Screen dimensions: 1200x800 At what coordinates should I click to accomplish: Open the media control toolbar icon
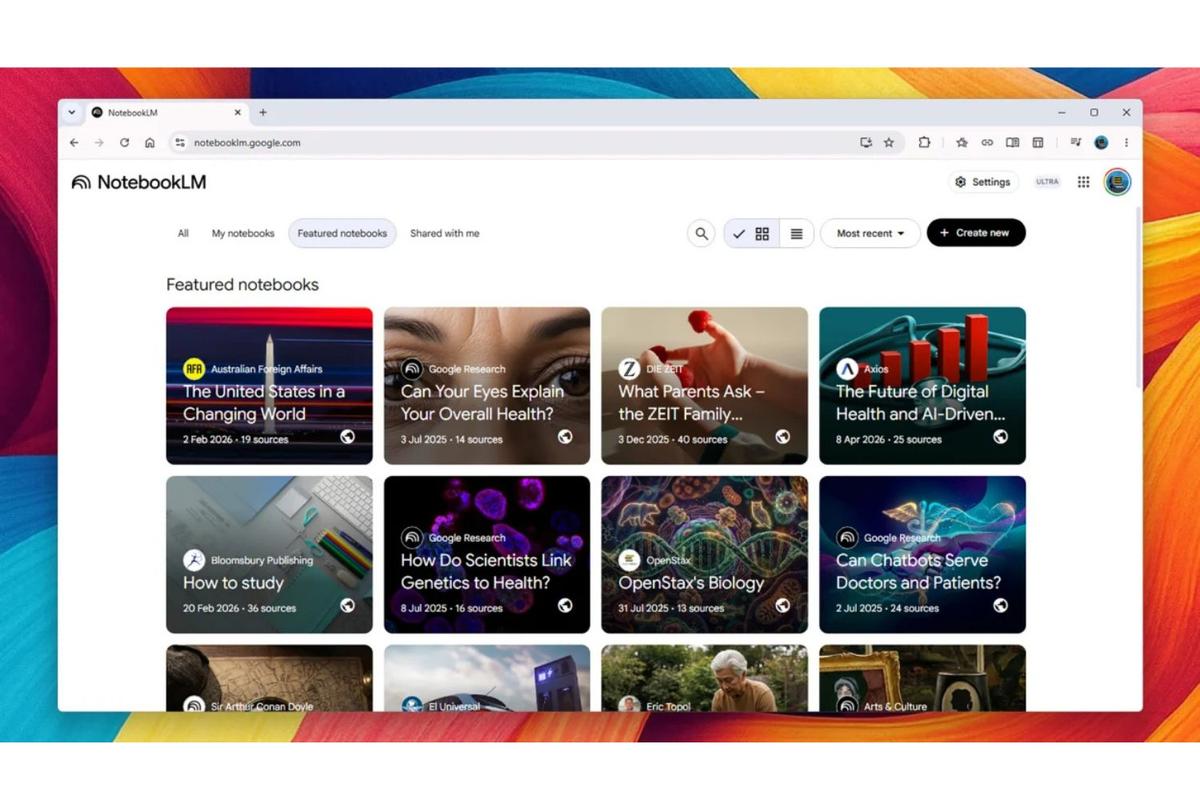(1075, 143)
